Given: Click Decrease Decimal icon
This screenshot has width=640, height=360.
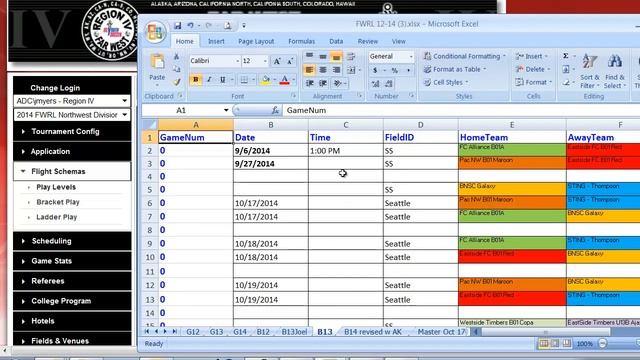Looking at the screenshot, I should [x=389, y=84].
